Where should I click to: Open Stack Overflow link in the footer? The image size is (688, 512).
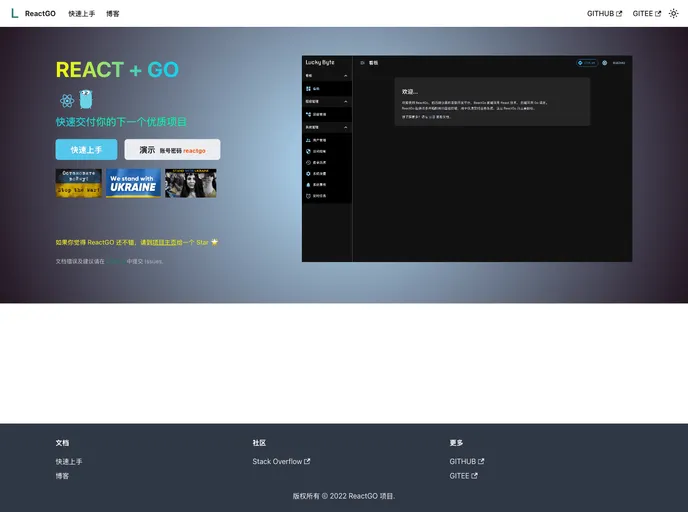[x=281, y=462]
